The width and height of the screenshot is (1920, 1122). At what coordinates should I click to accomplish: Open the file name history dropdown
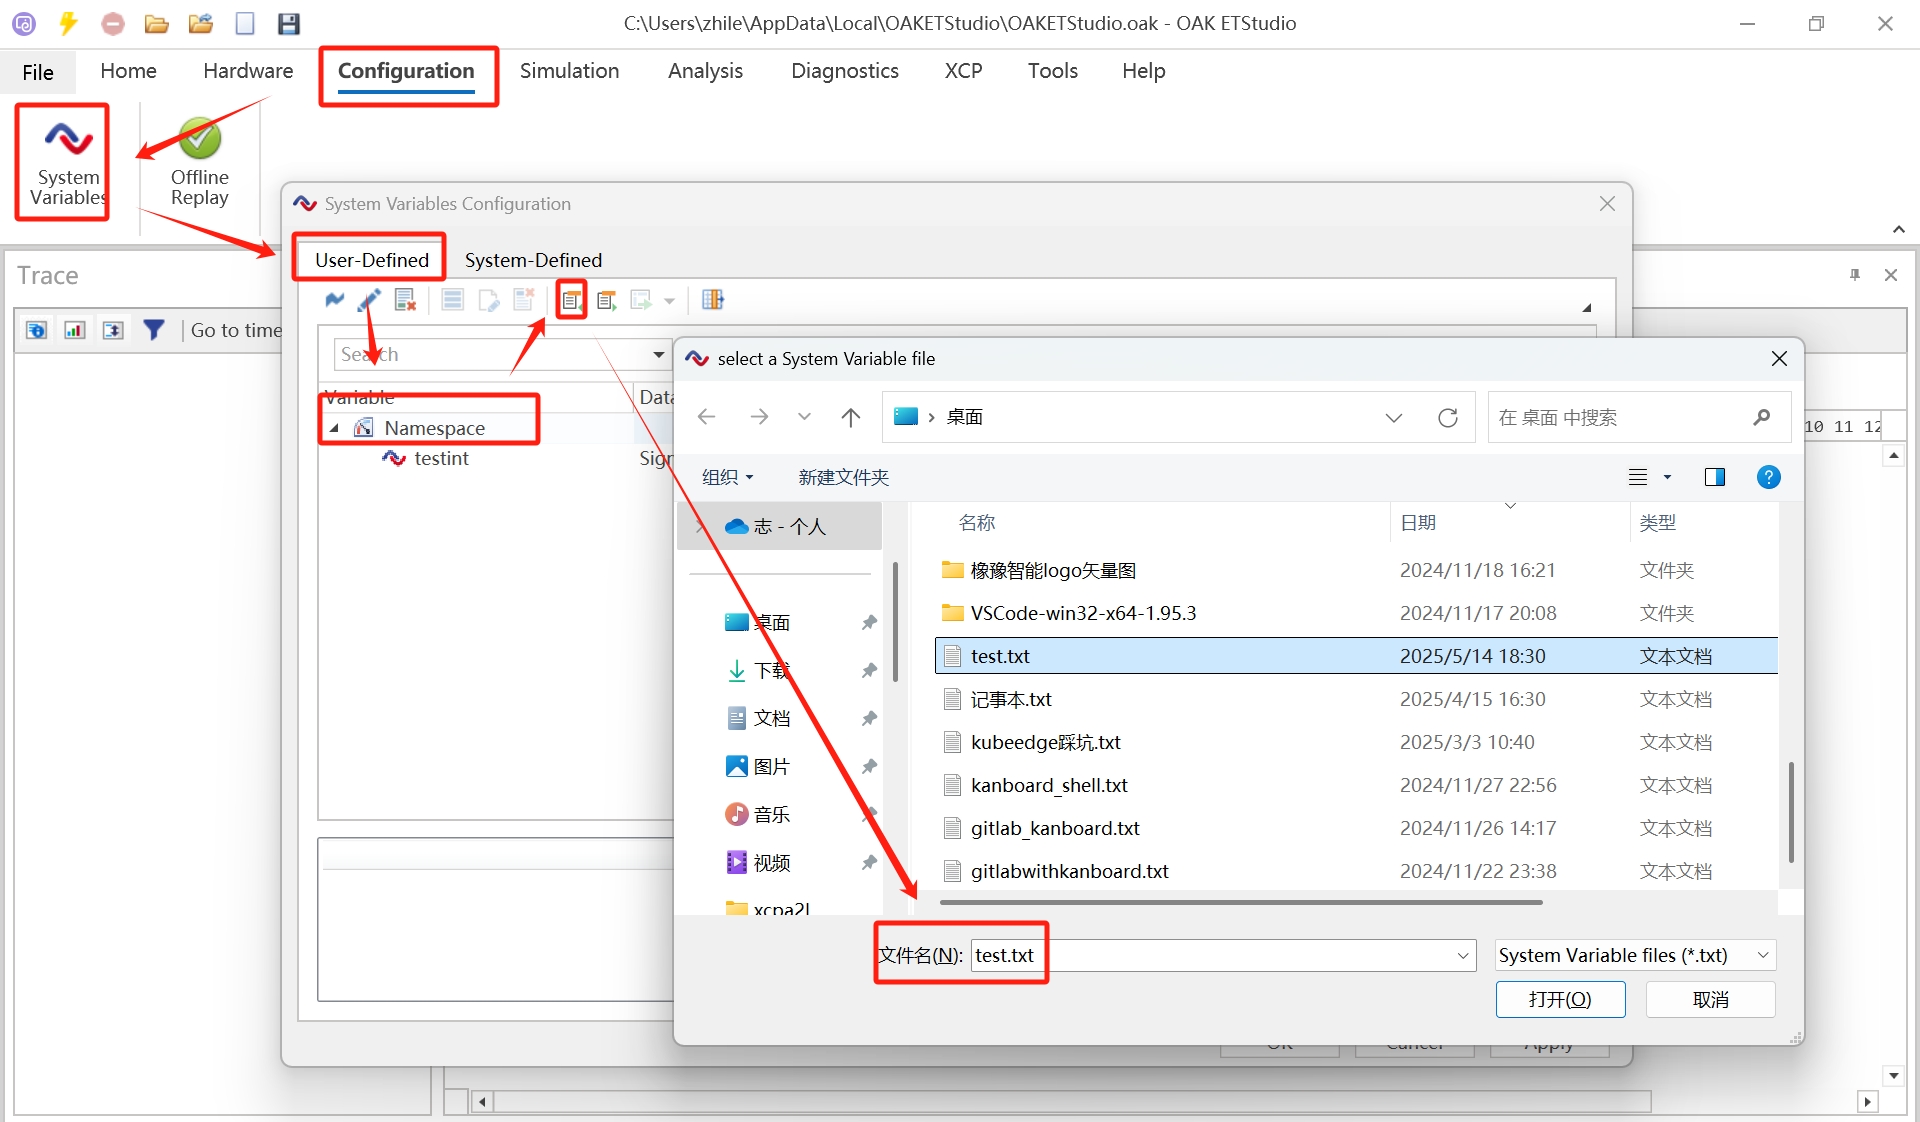coord(1463,955)
